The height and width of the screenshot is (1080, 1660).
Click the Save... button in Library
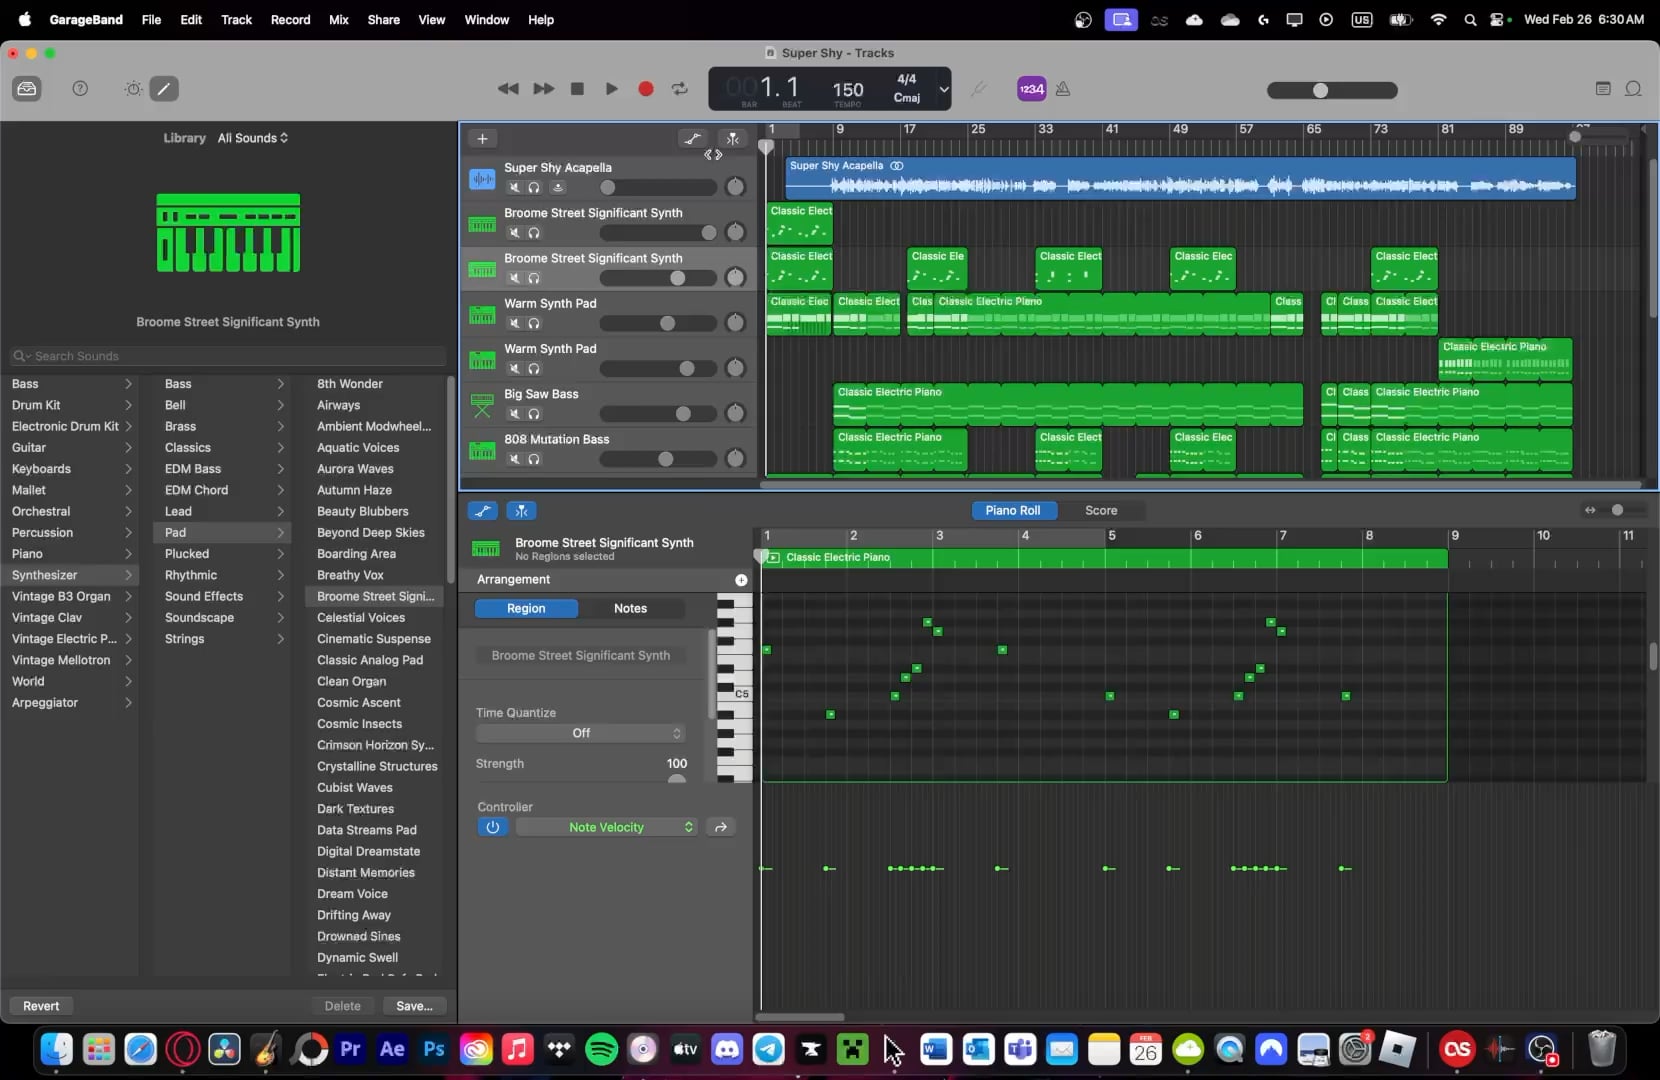tap(414, 1006)
